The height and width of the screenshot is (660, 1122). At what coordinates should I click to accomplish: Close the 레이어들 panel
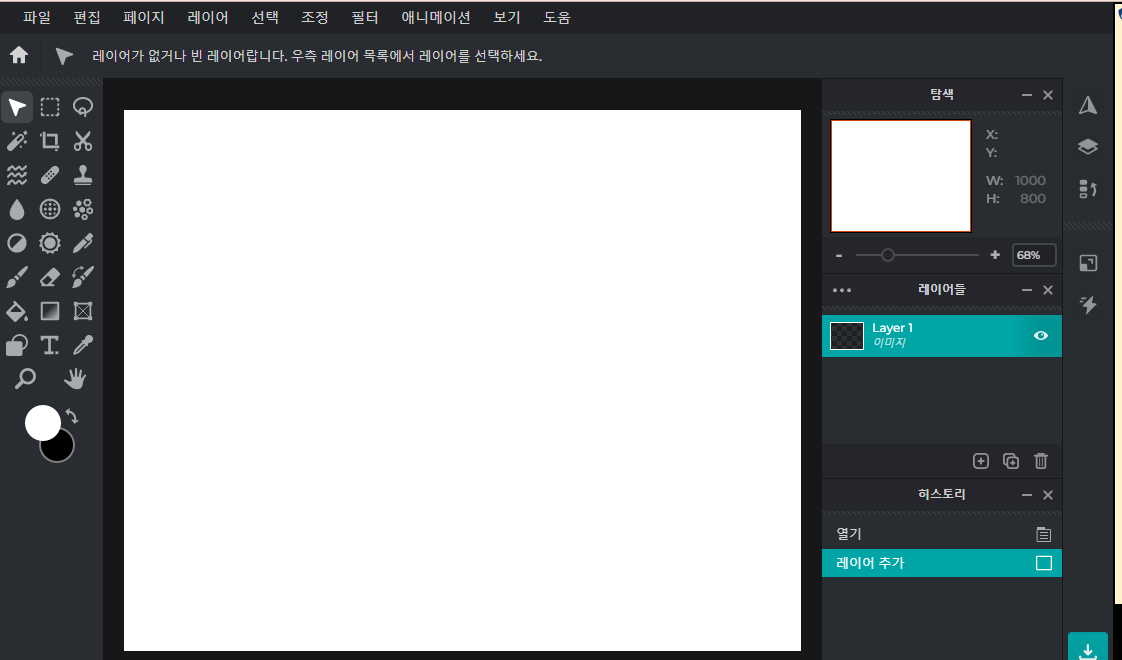click(1048, 290)
